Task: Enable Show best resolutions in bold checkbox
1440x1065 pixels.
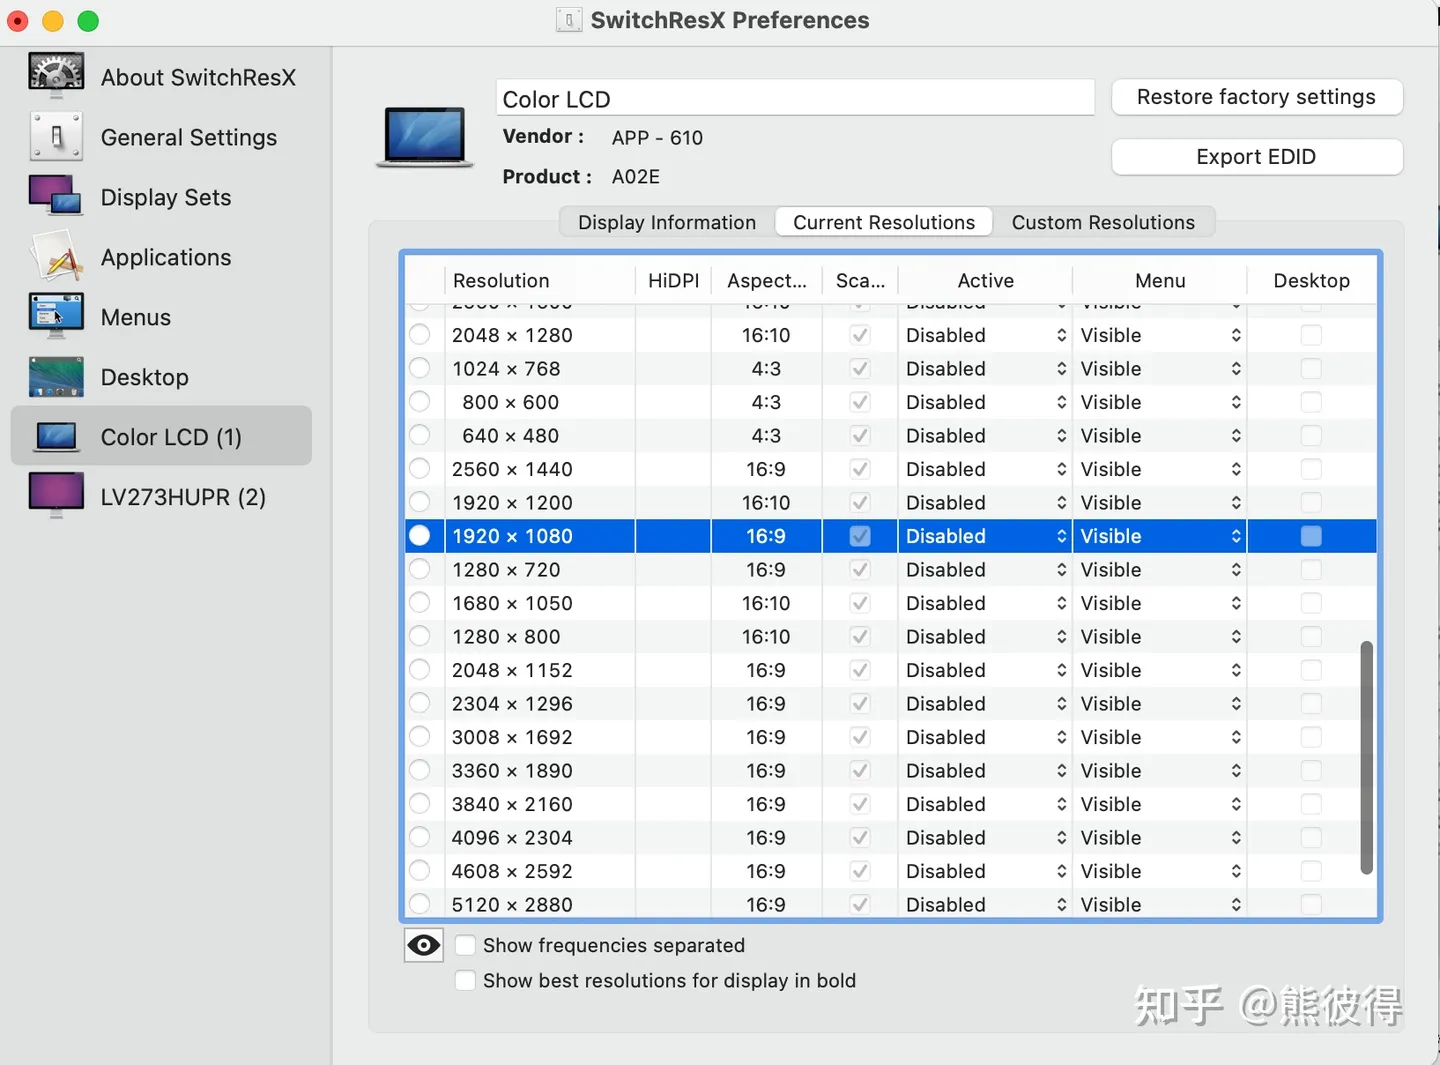Action: (x=465, y=980)
